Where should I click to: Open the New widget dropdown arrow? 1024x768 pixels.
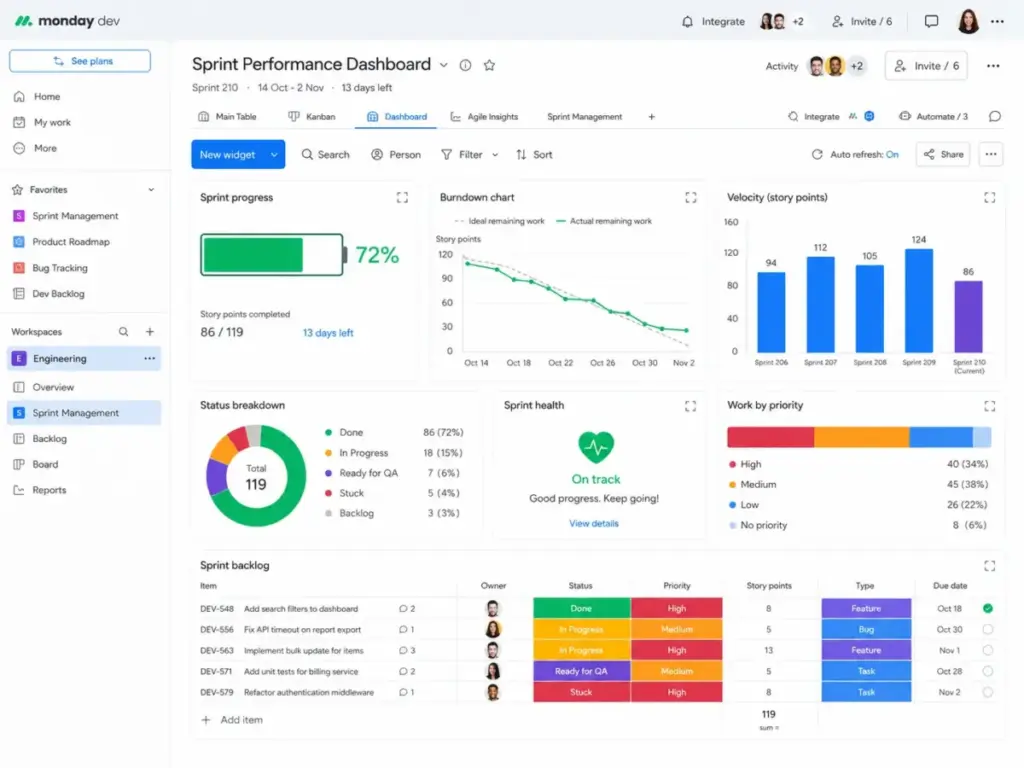(x=274, y=155)
